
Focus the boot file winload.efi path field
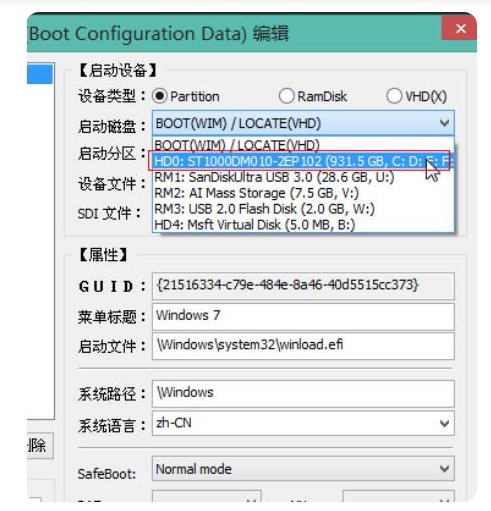click(303, 346)
